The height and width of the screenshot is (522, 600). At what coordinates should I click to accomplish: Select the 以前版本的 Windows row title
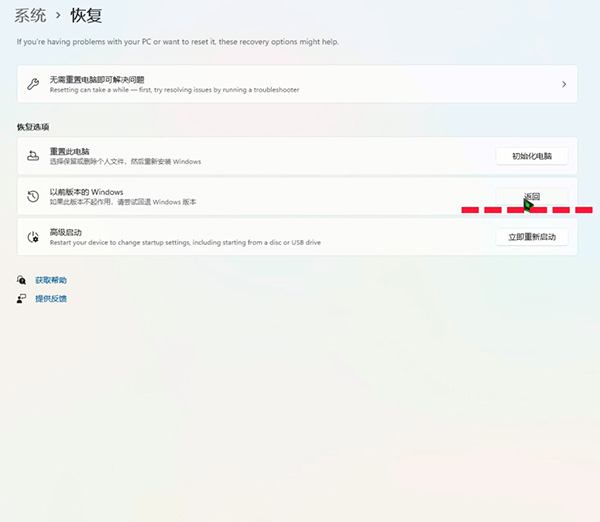click(x=86, y=192)
